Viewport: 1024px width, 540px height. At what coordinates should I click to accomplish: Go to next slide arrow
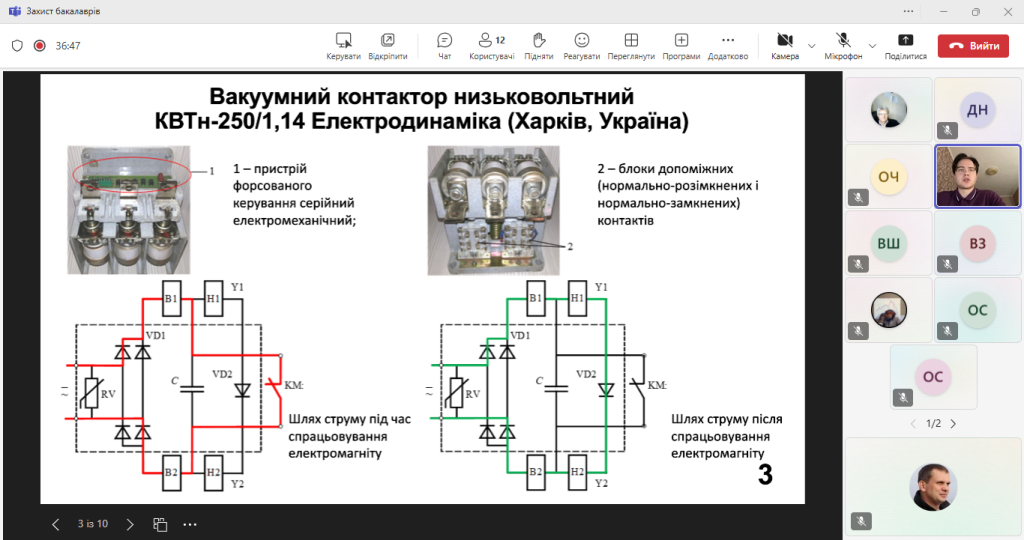click(x=130, y=524)
